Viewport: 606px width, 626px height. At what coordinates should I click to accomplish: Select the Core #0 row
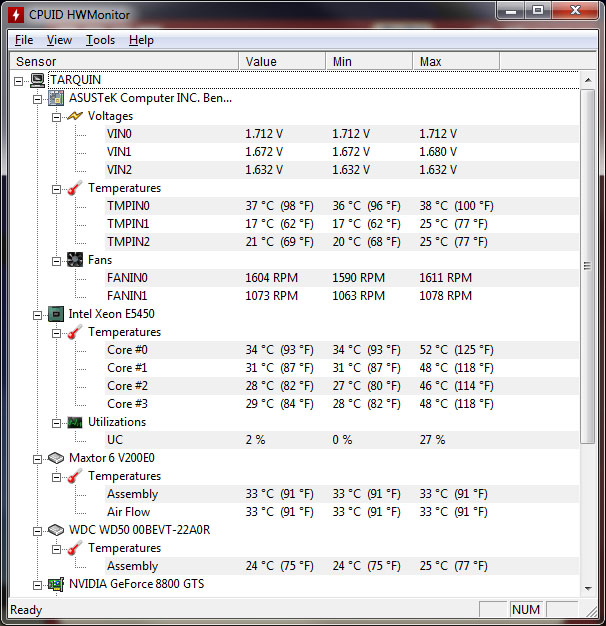pos(342,350)
